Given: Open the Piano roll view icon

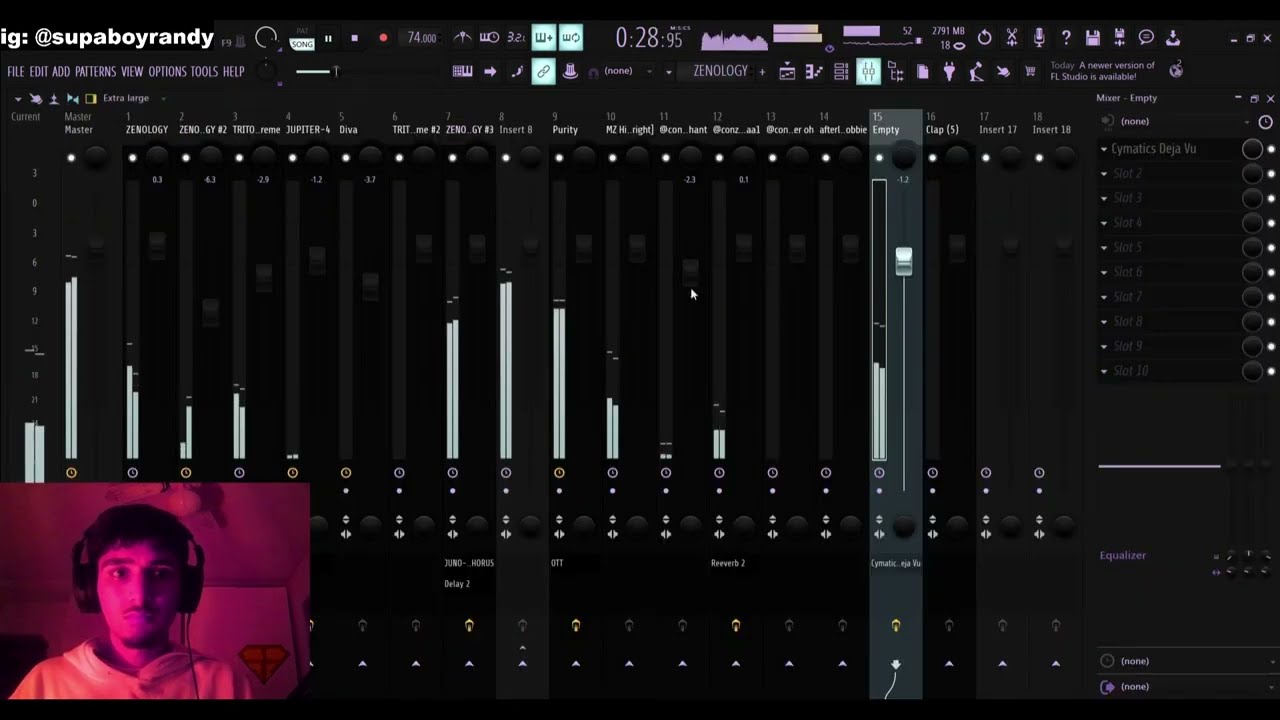Looking at the screenshot, I should coord(814,71).
